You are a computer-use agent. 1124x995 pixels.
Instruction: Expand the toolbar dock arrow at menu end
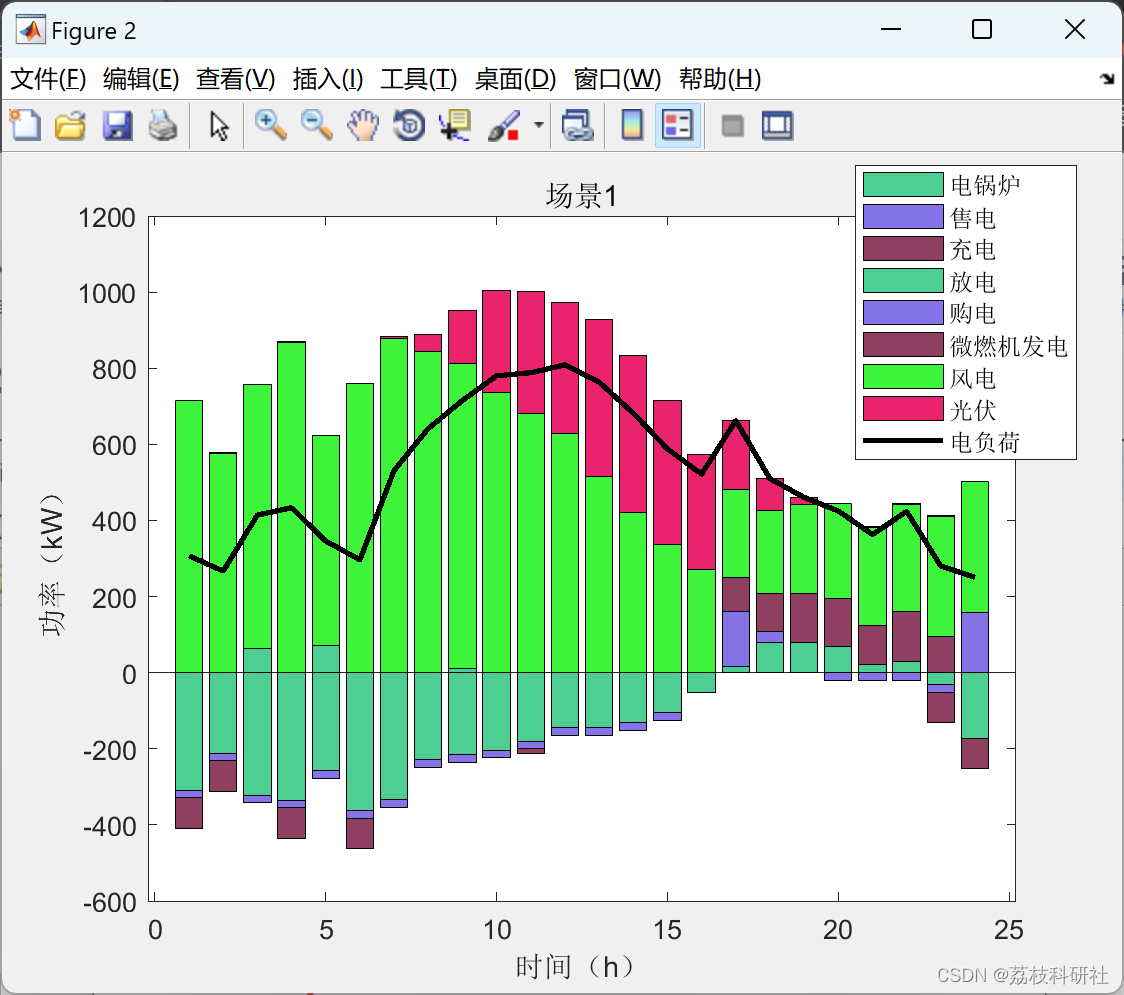pyautogui.click(x=1107, y=79)
